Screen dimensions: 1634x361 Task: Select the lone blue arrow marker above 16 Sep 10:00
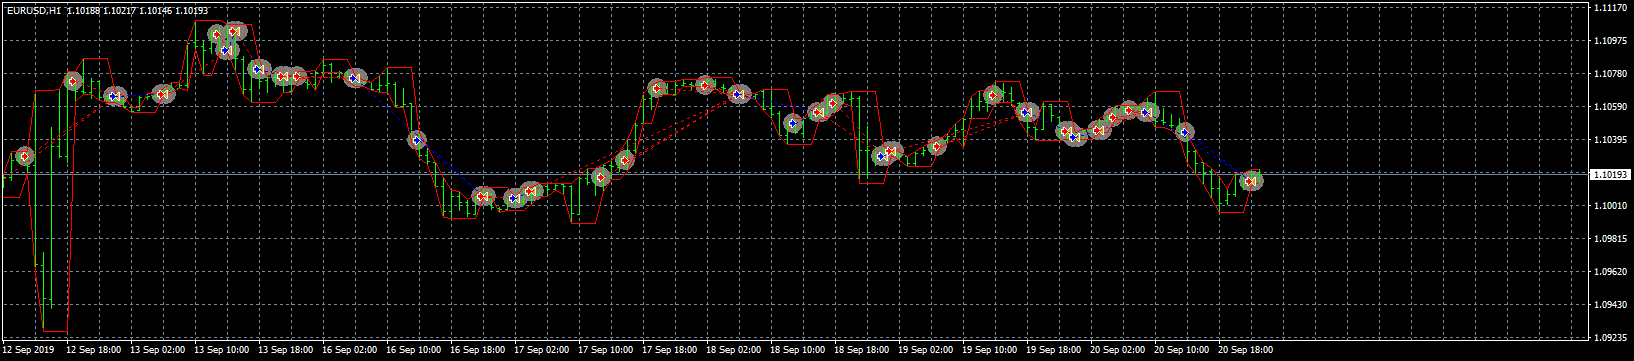(417, 140)
